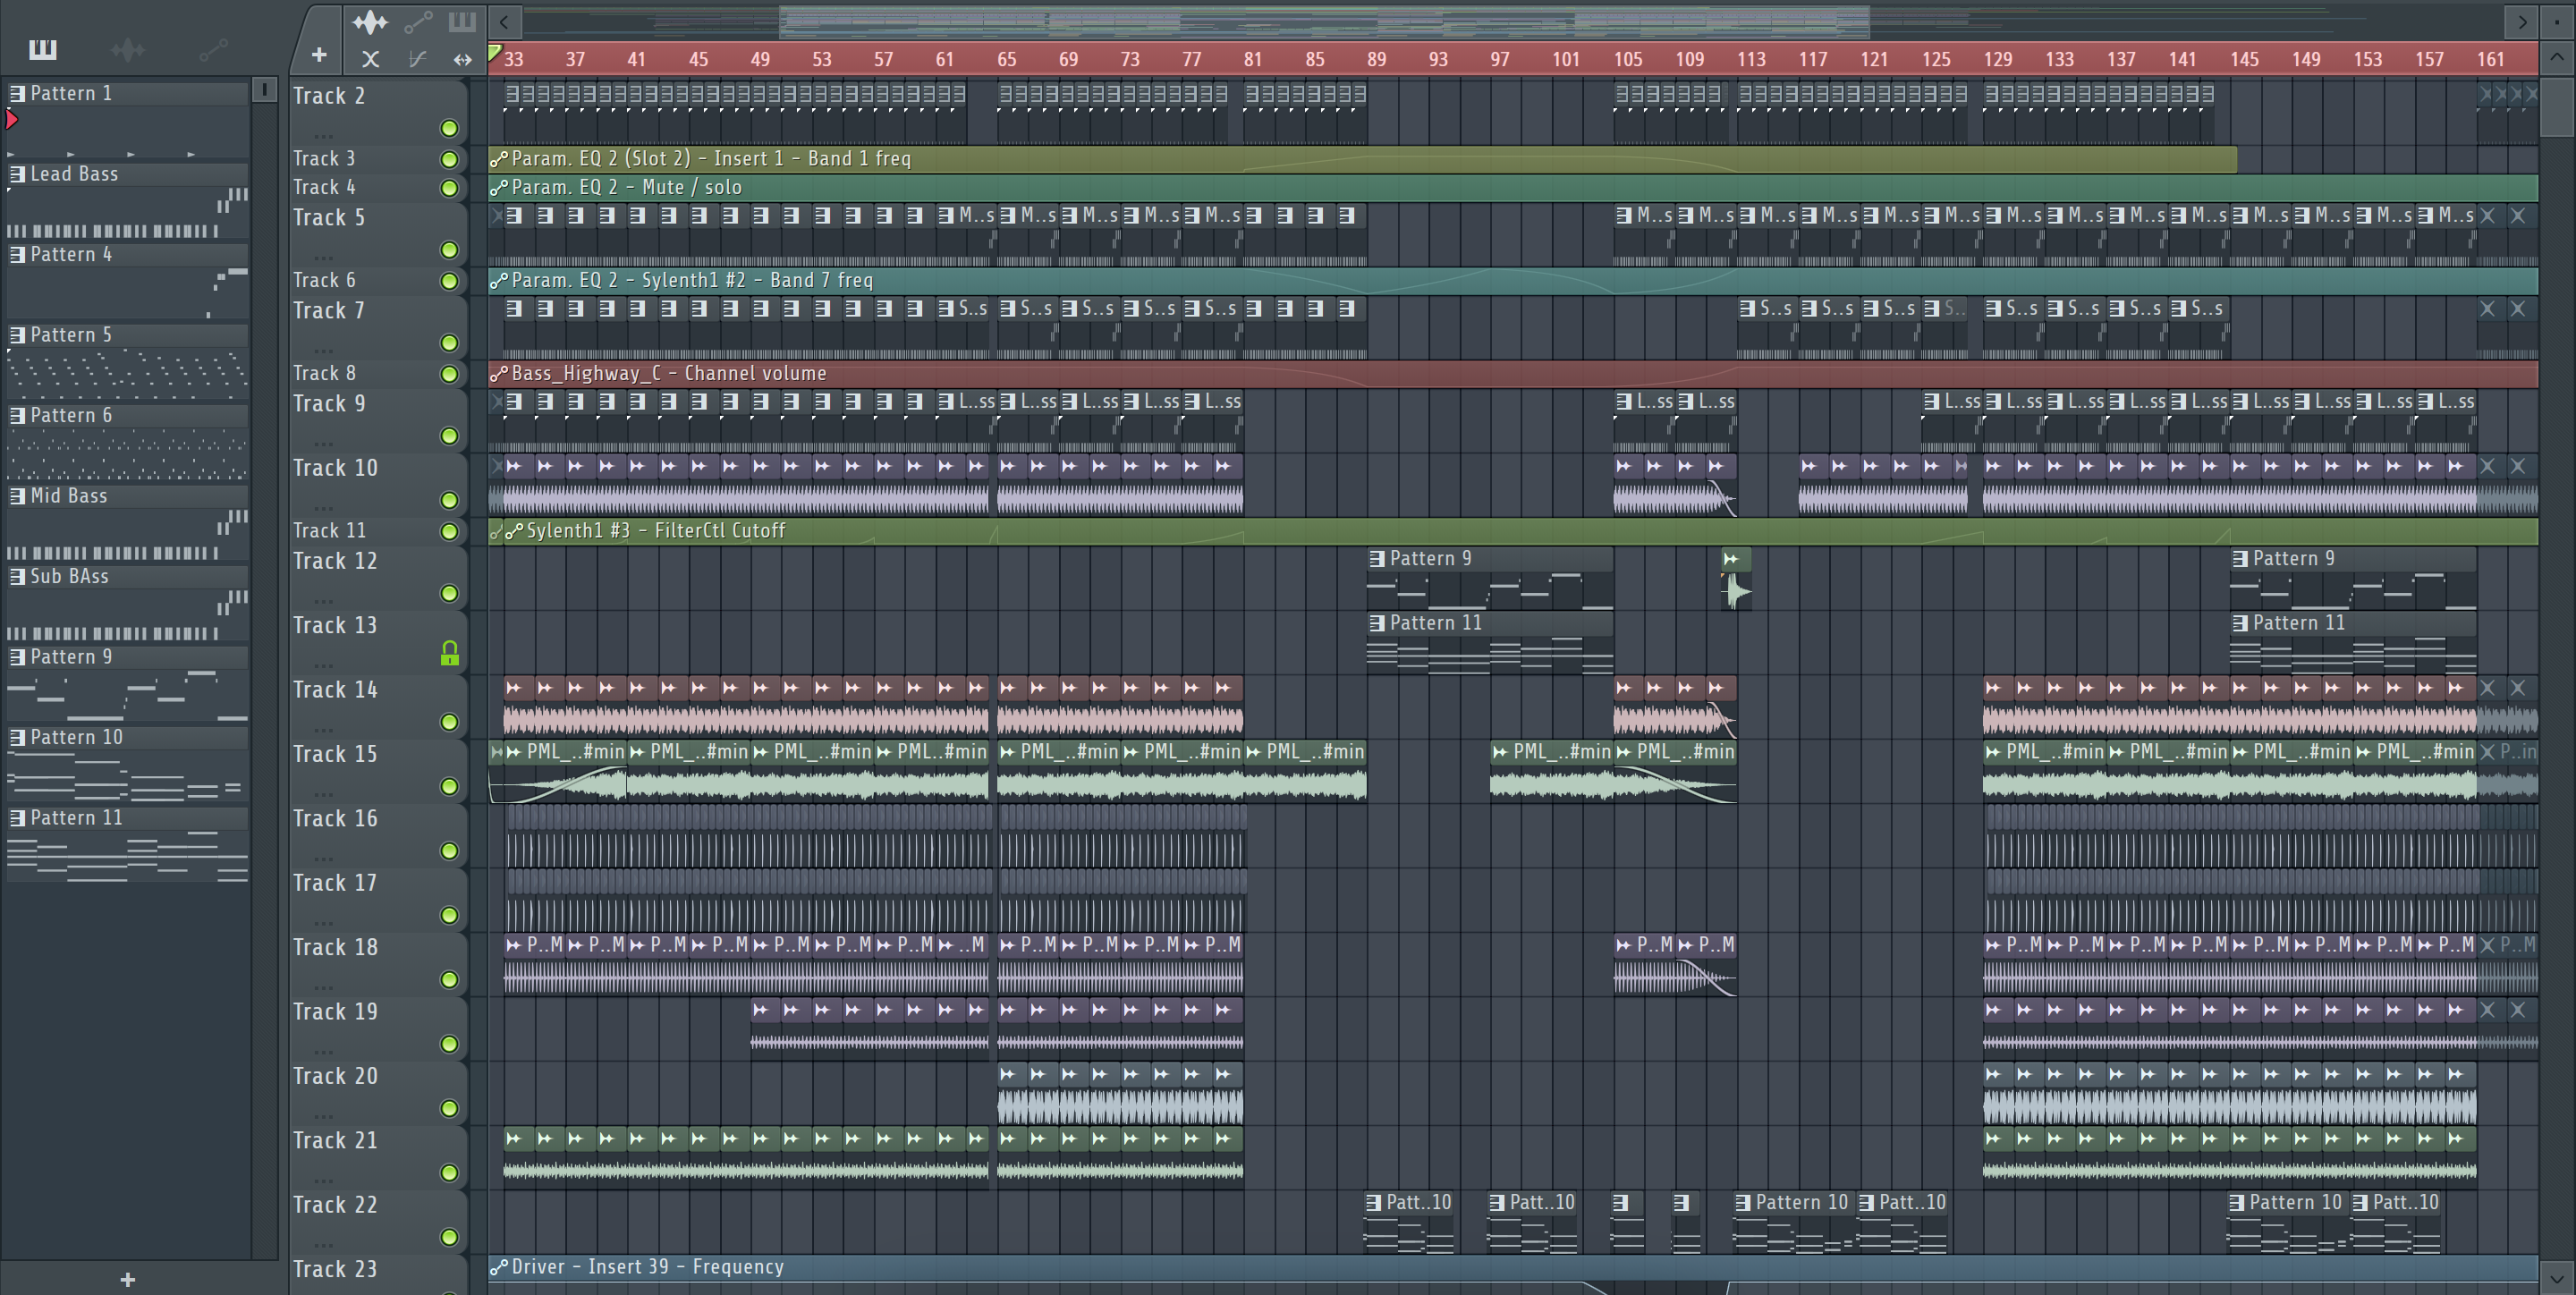Click the plus button below the picker
Screen dimensions: 2576x1295
127,1279
